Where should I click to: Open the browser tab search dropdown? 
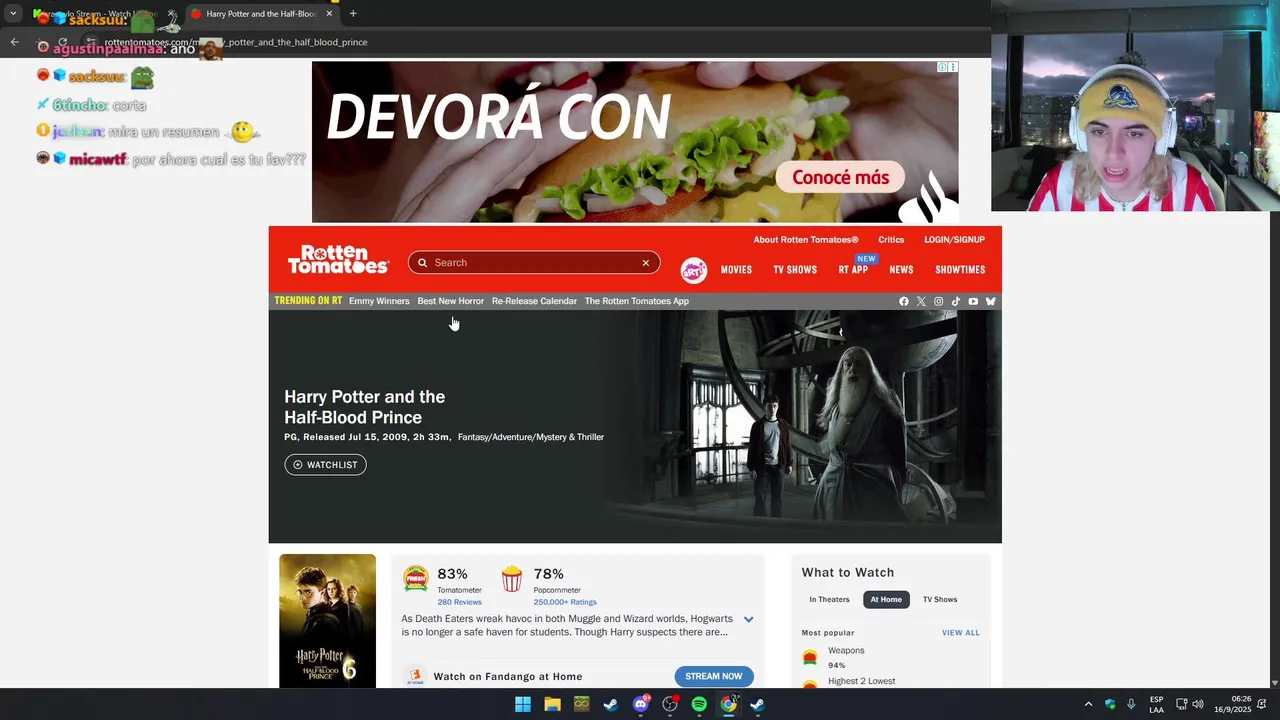tap(12, 14)
